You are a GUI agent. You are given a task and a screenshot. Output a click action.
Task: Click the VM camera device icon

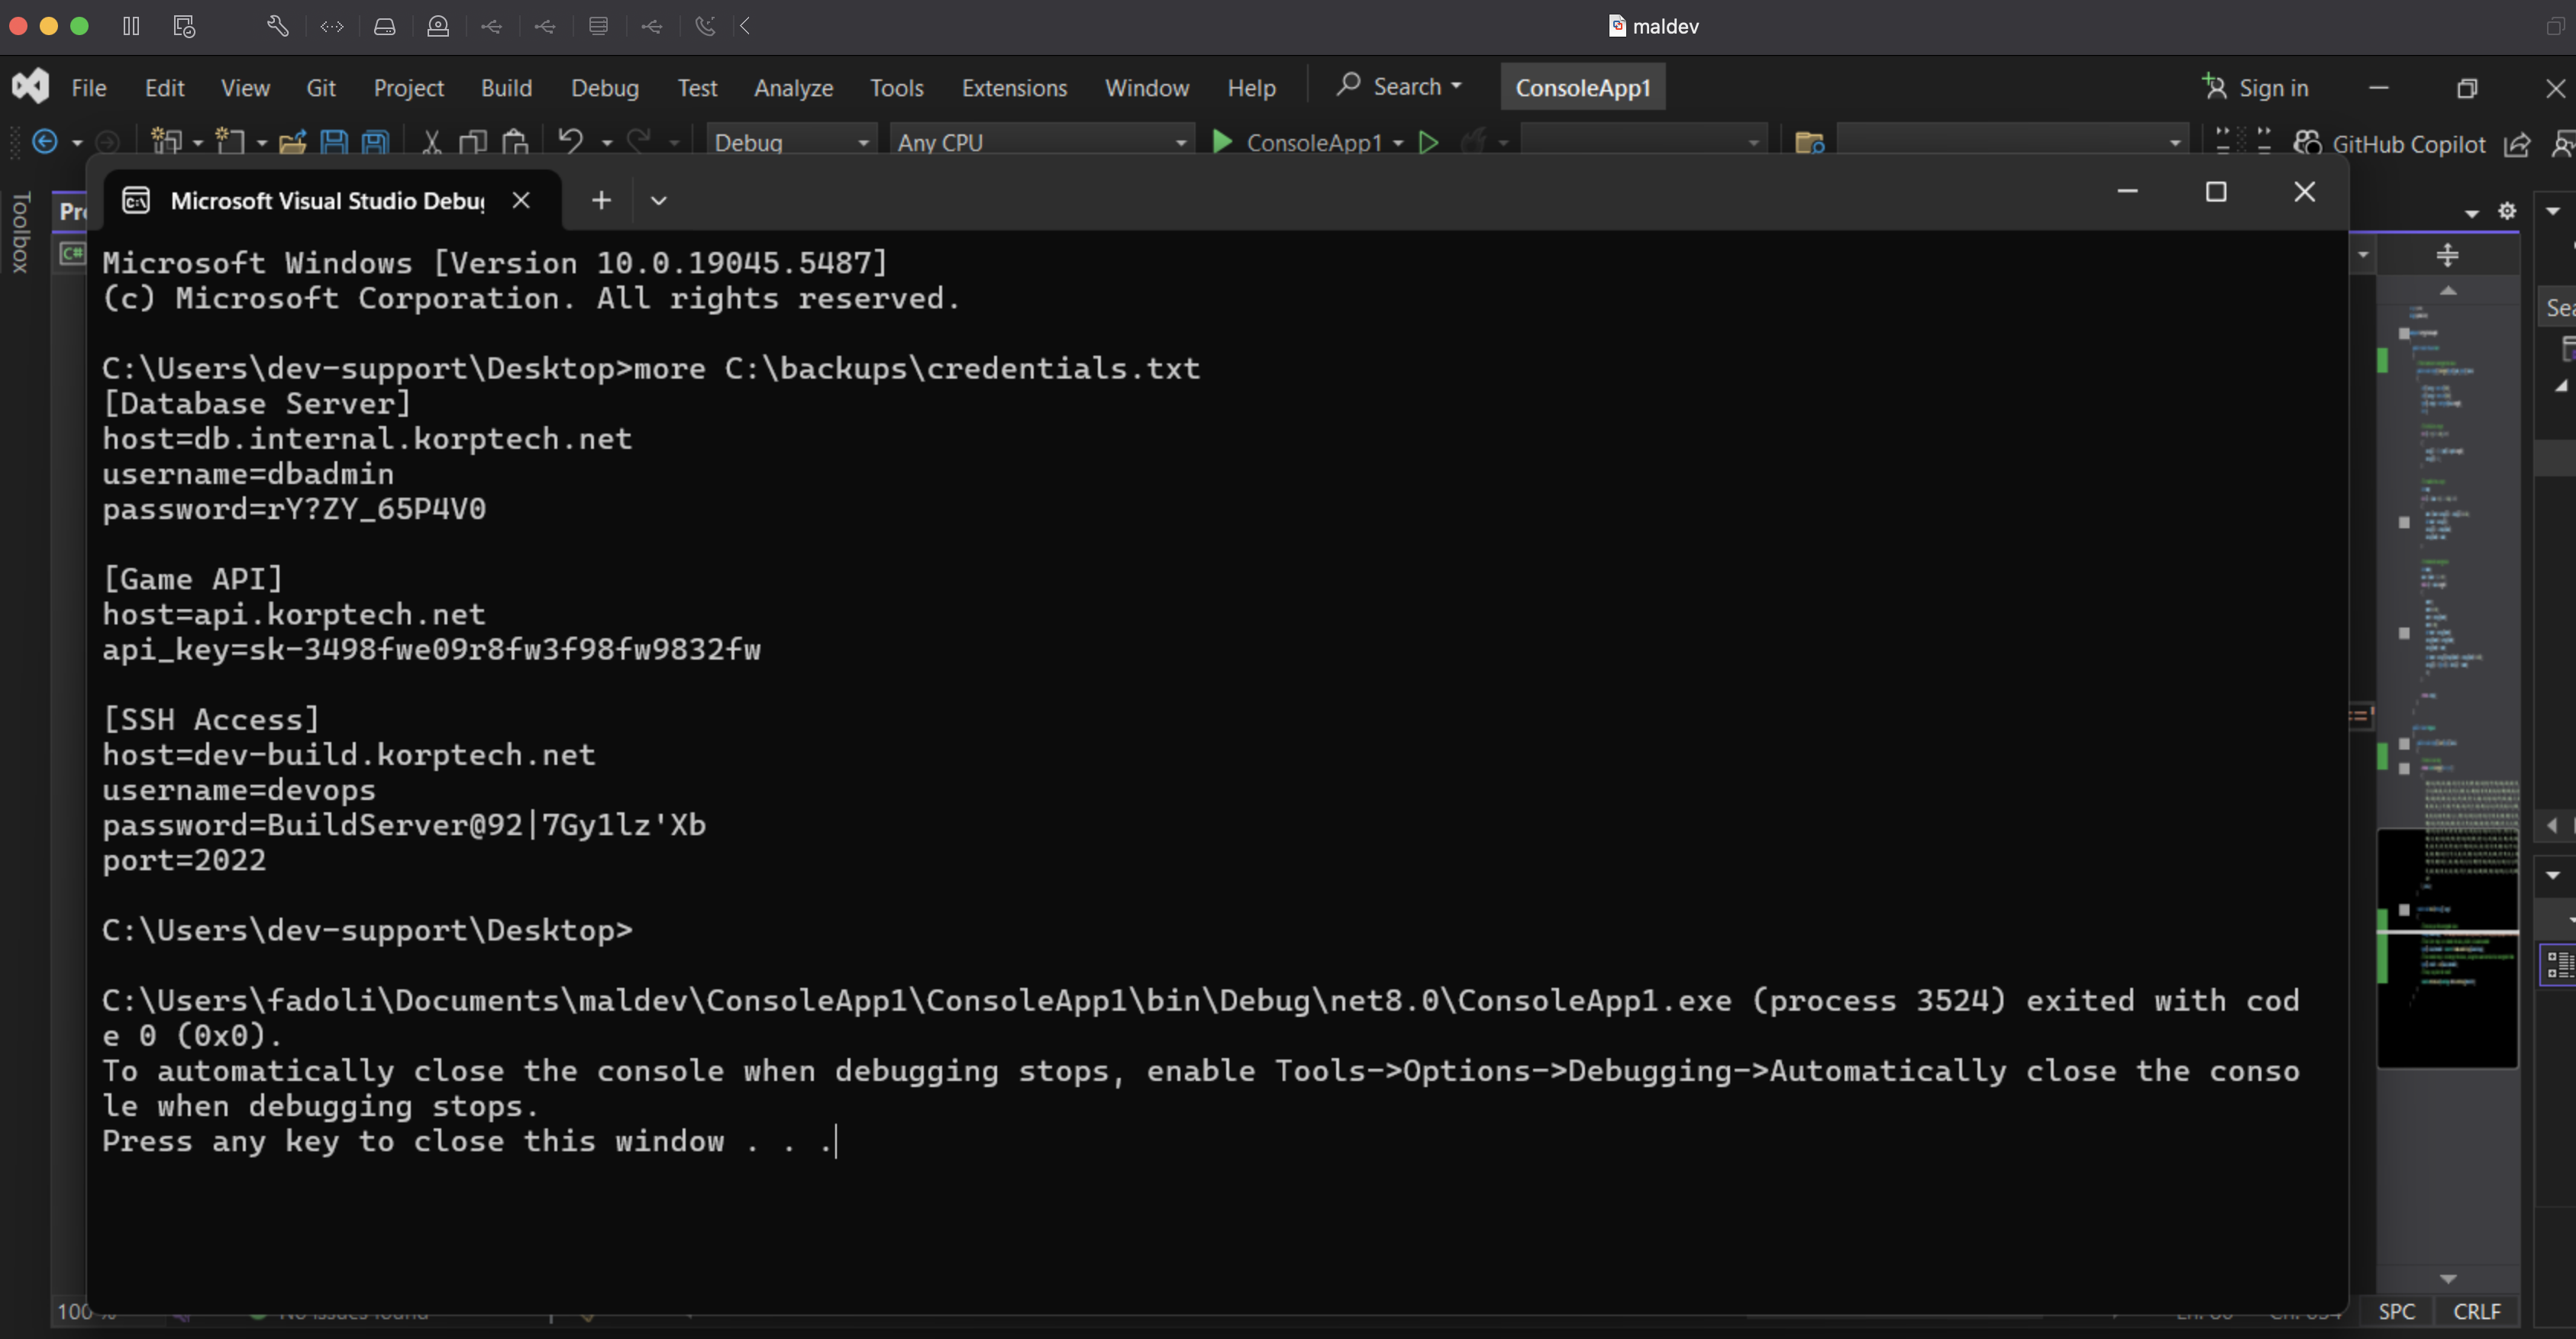[438, 26]
